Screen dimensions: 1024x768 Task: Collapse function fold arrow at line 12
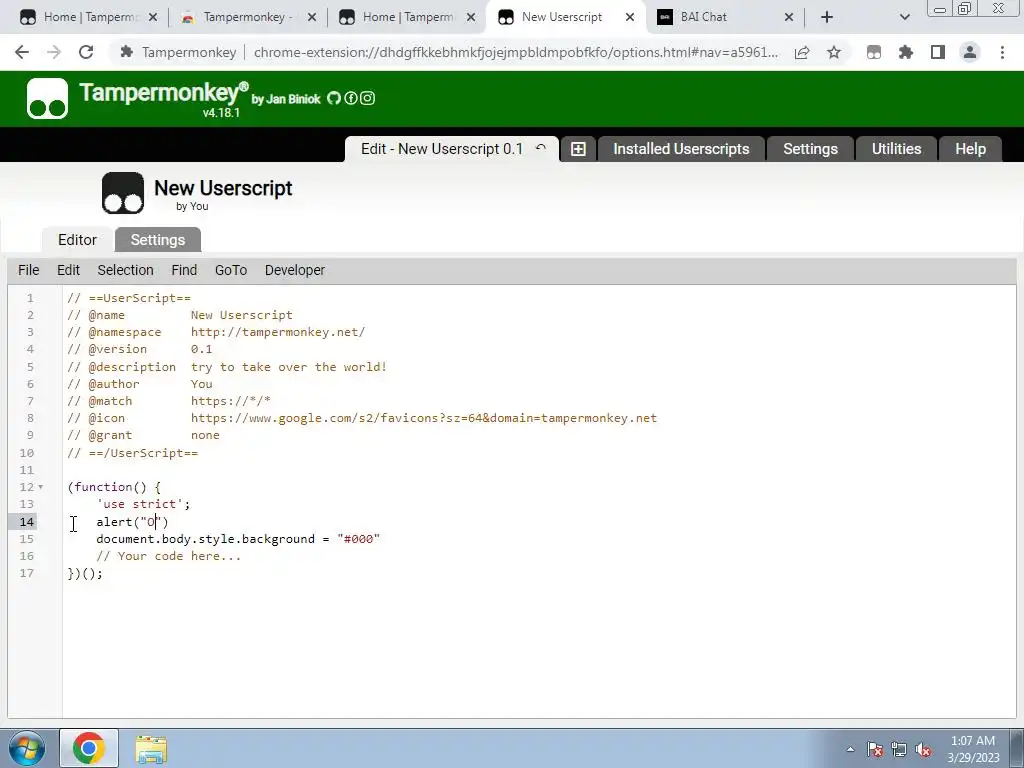coord(40,487)
